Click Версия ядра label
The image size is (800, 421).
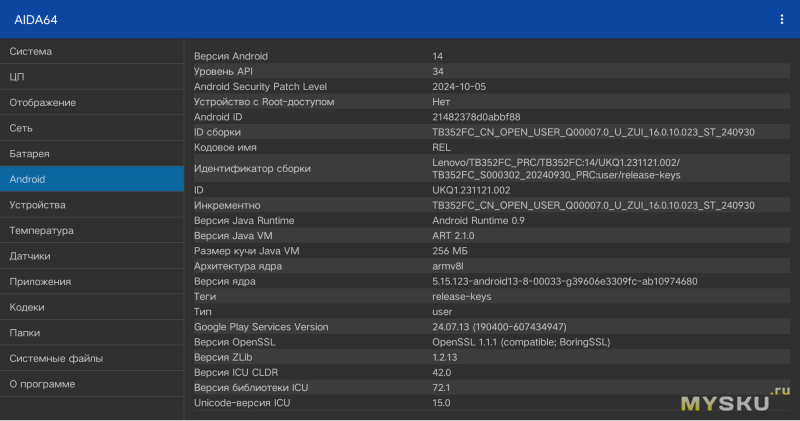point(224,281)
